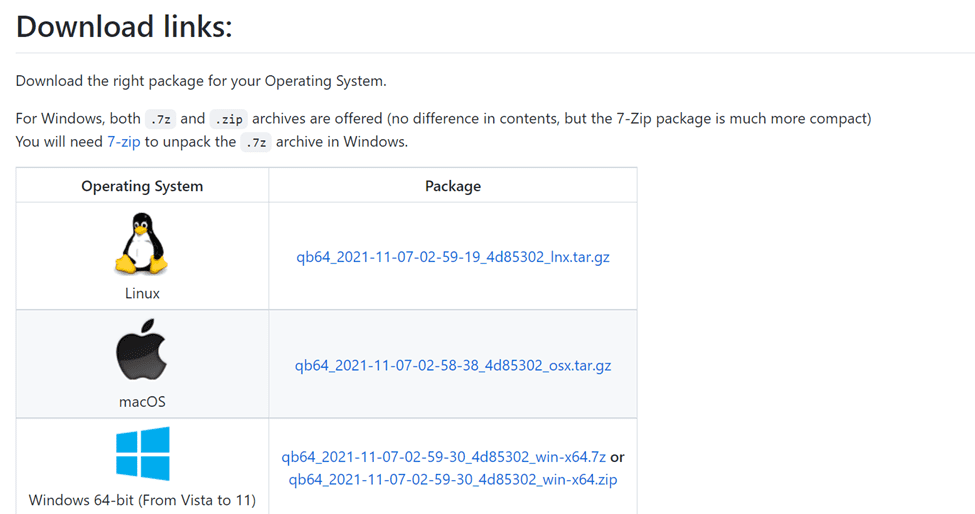Click the 'Package' column header
Screen dimensions: 975x514
point(453,186)
